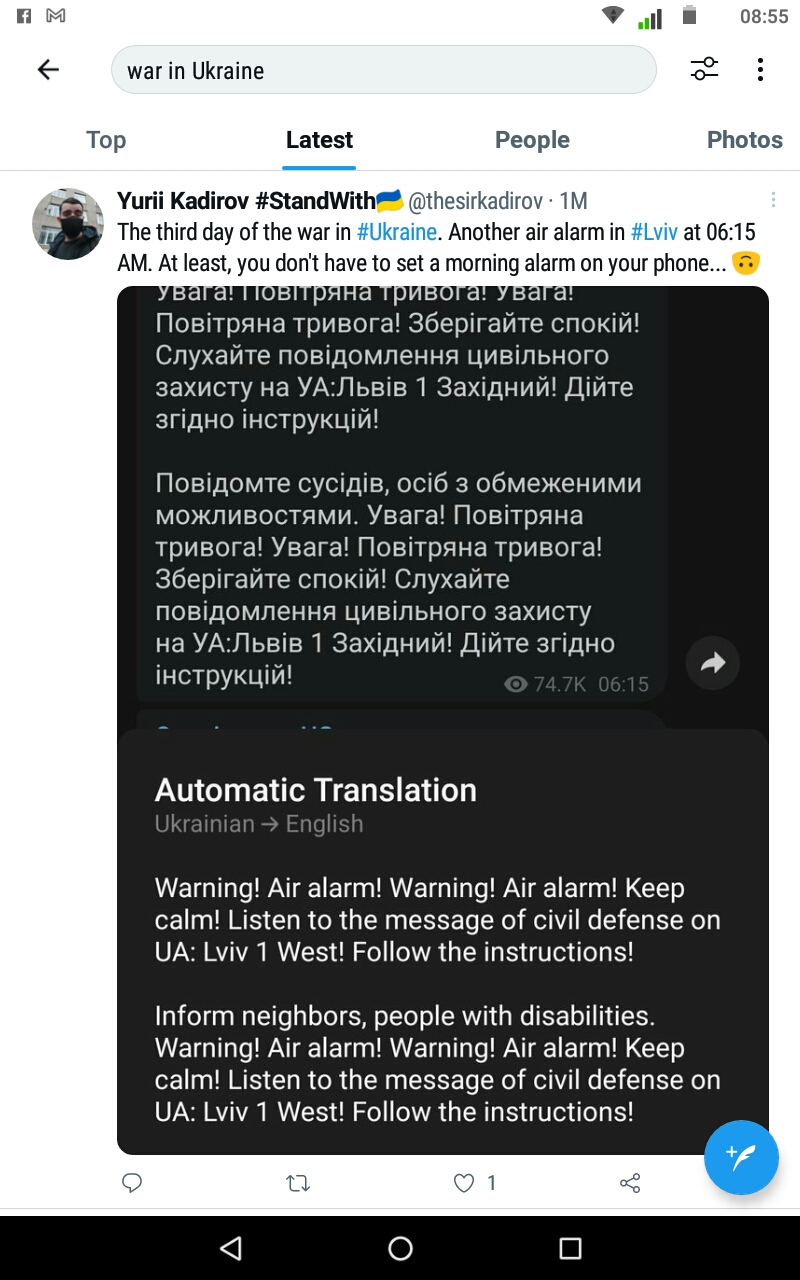Open the #Lviv hashtag link
The height and width of the screenshot is (1280, 800).
tap(655, 232)
